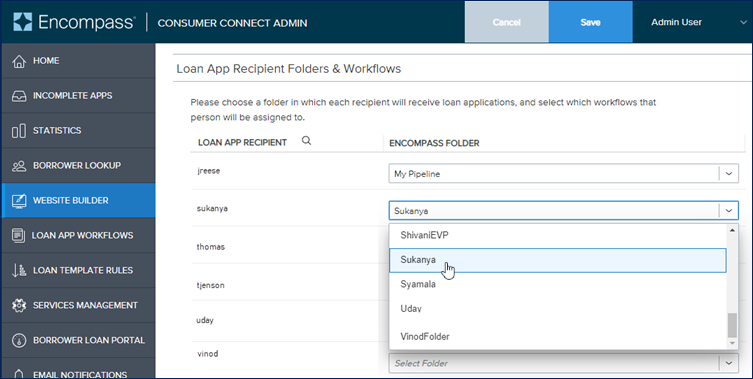Click the folder list scrollbar down arrow

click(x=732, y=343)
